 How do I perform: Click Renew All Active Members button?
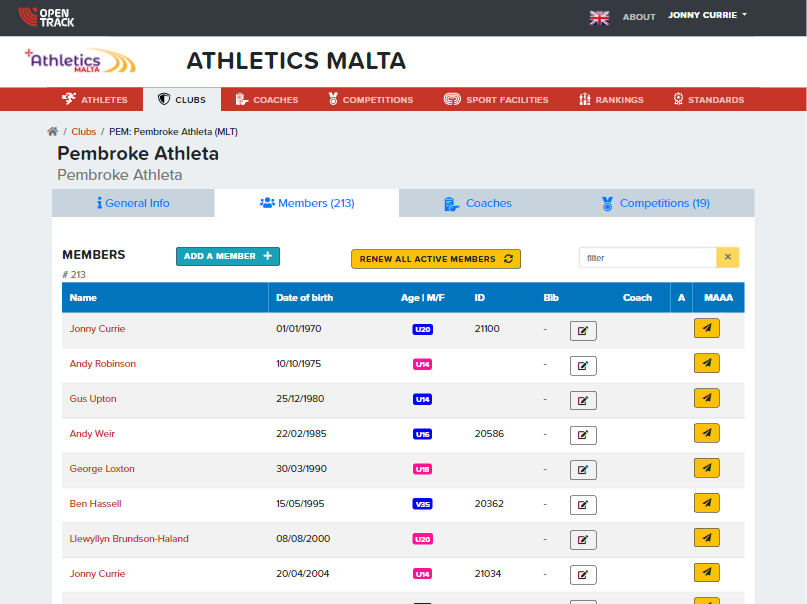pos(436,259)
